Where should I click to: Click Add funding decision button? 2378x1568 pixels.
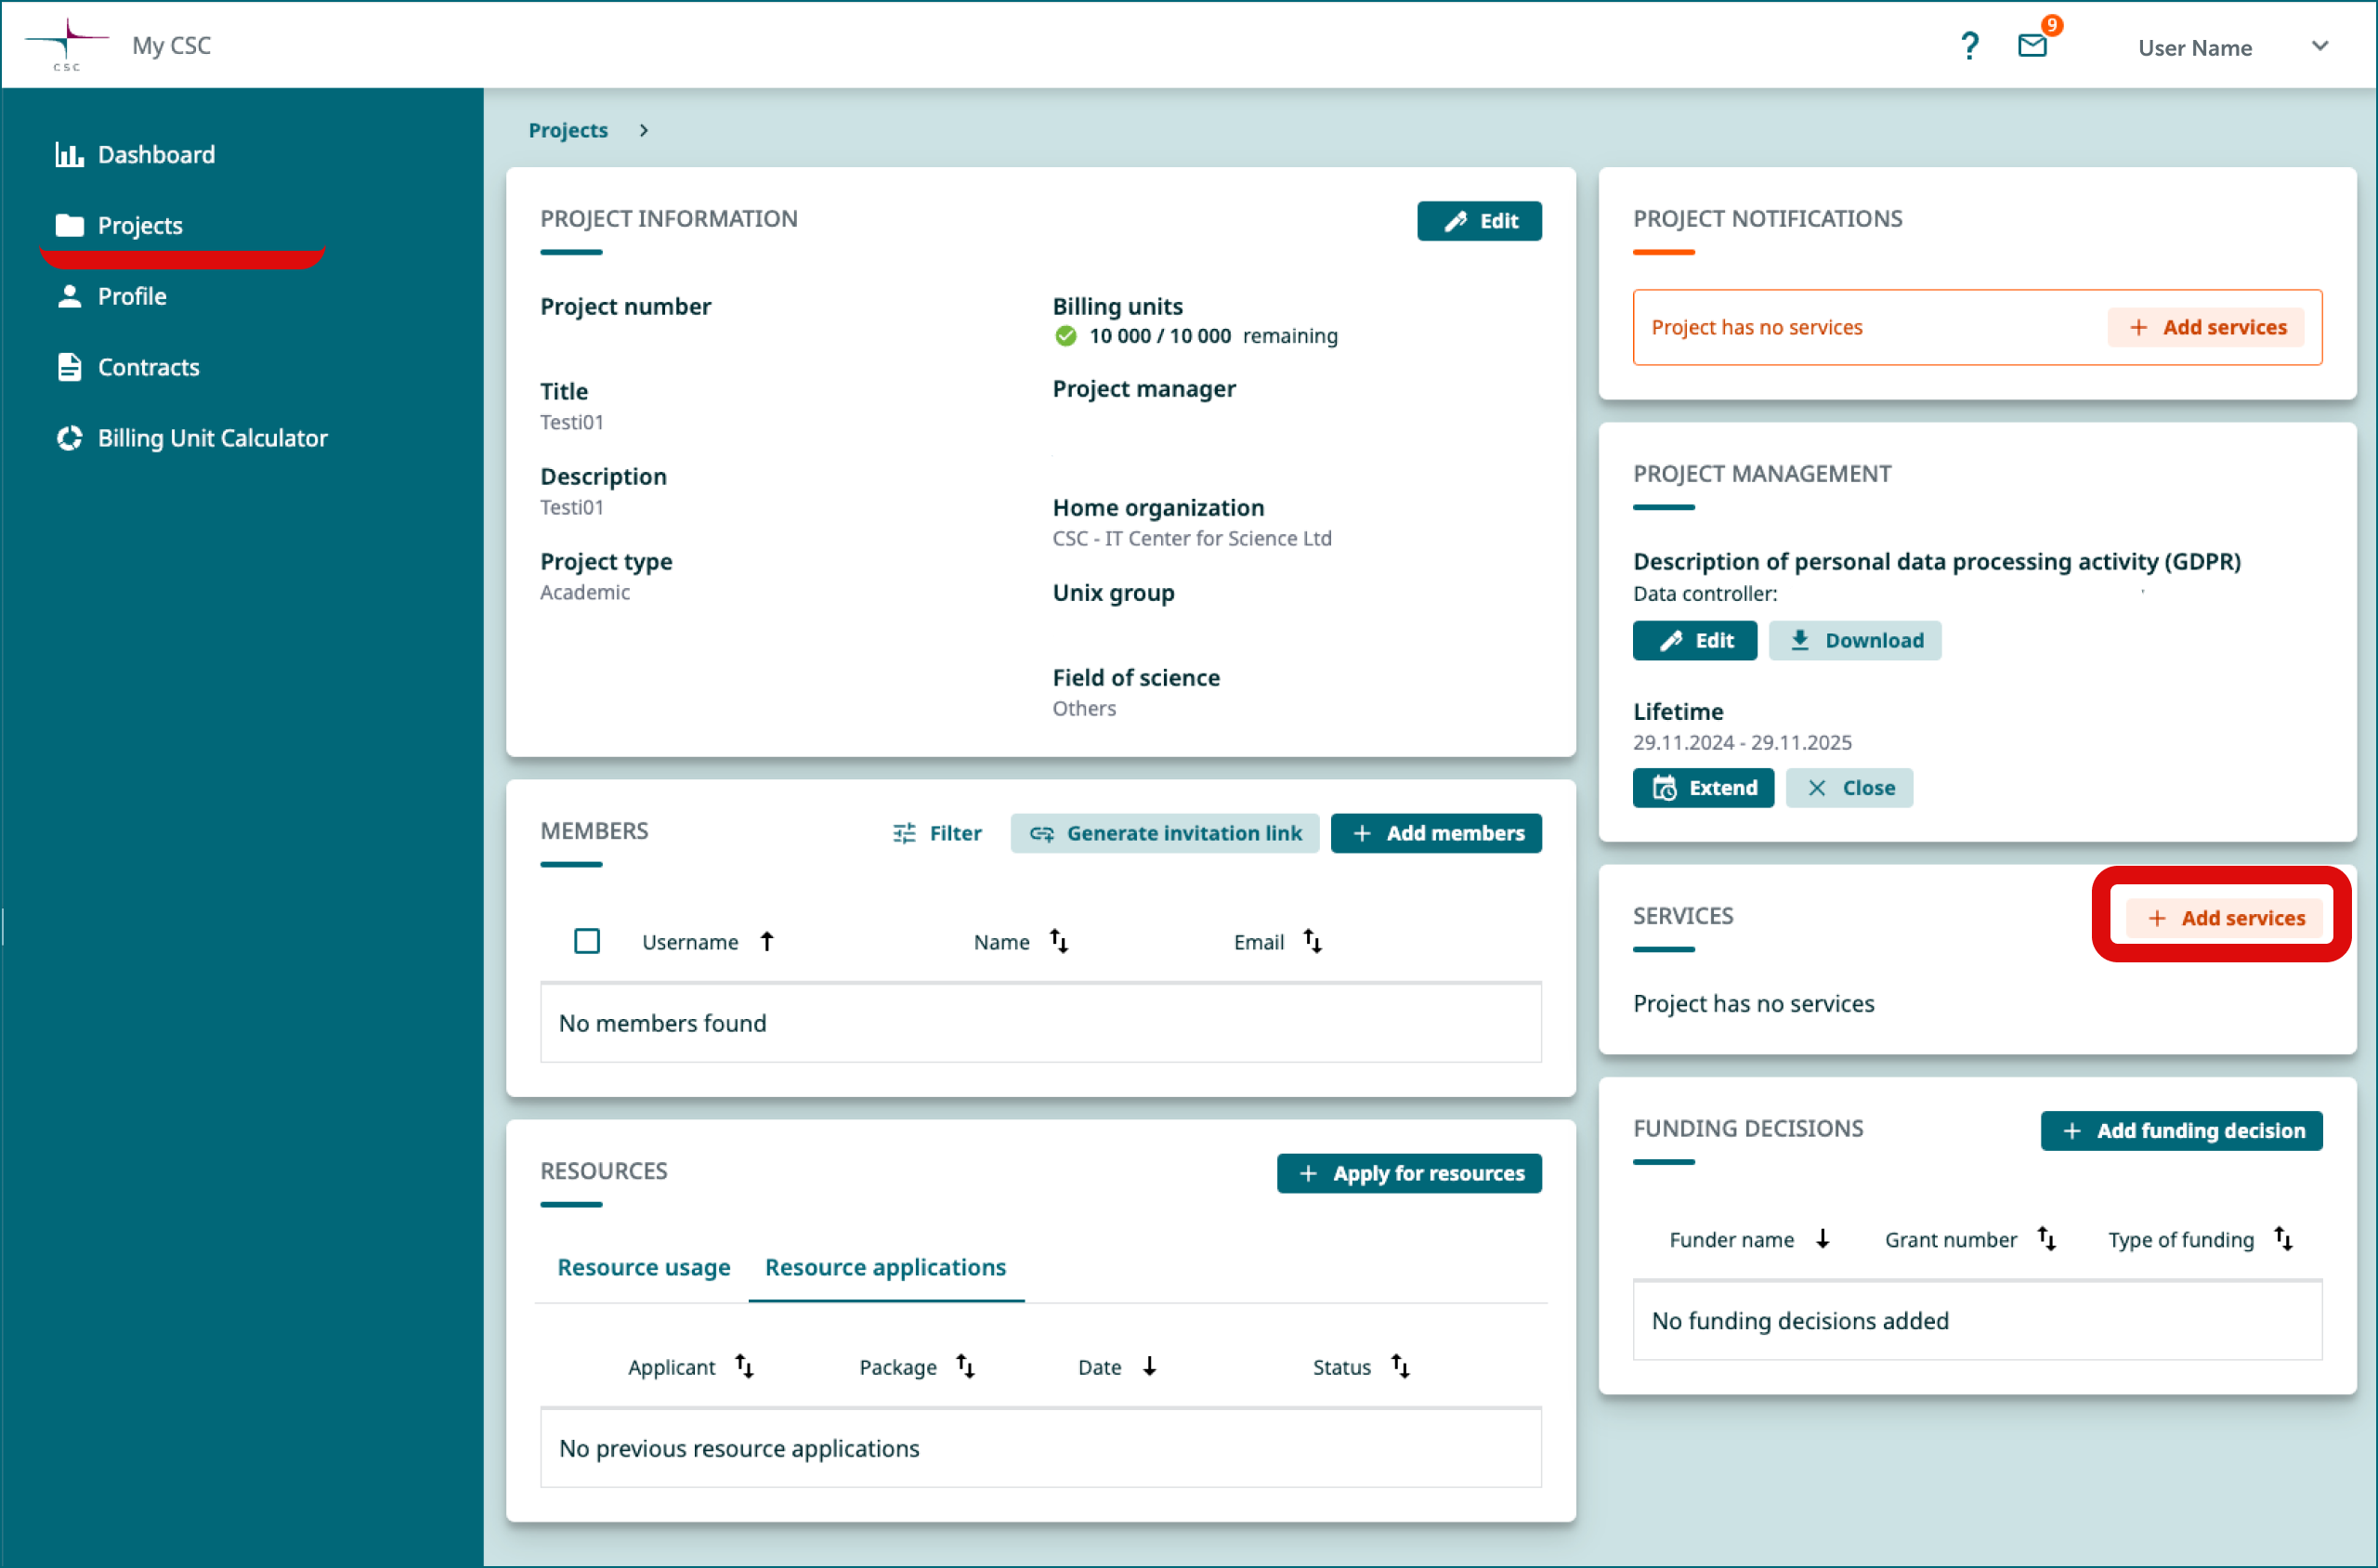pos(2188,1129)
